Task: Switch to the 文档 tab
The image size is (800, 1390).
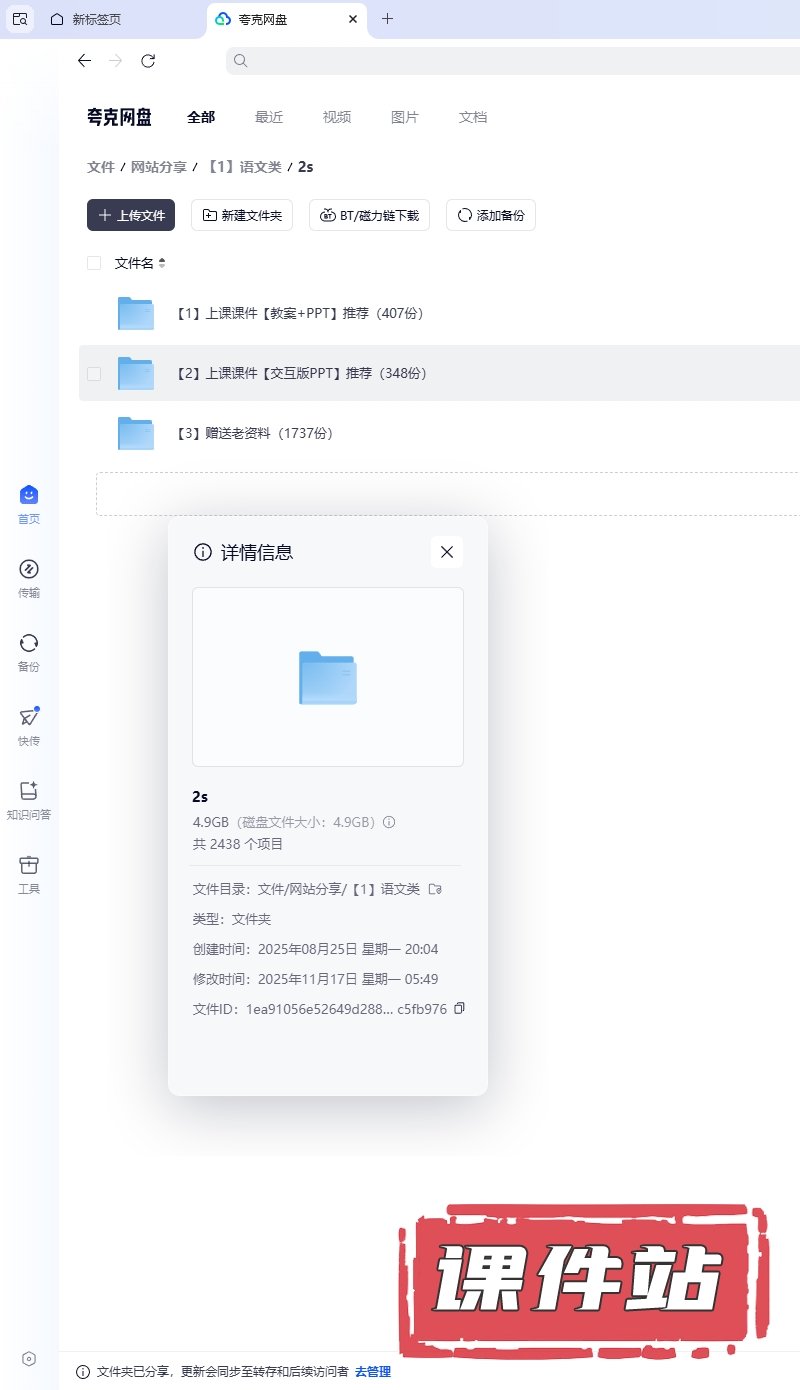Action: pyautogui.click(x=473, y=117)
